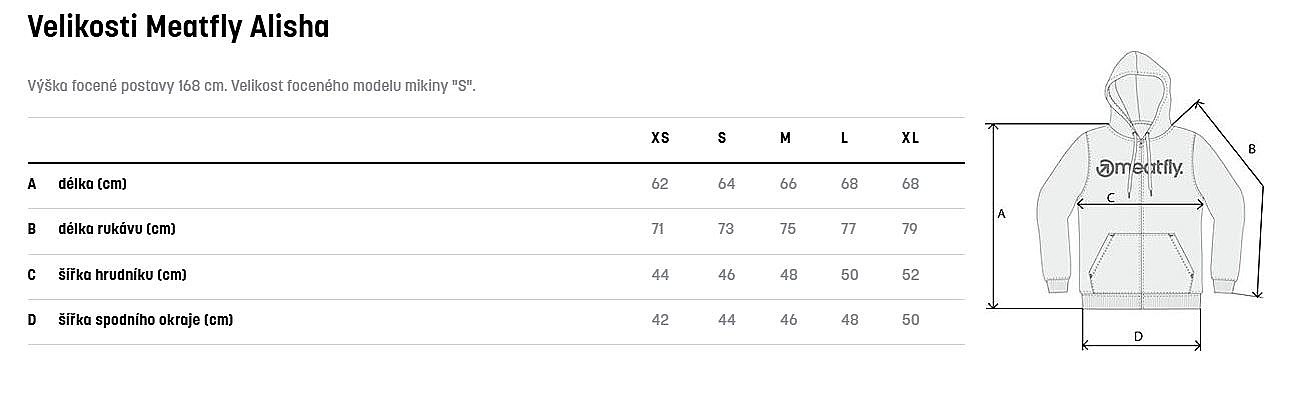
Task: Click the hoodie kangaroo pocket in illustration
Action: (x=1142, y=263)
